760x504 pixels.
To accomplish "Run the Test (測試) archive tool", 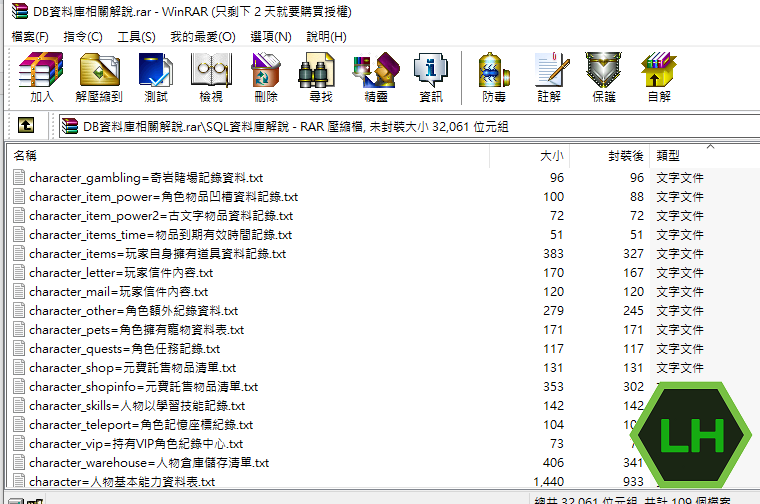I will [x=156, y=78].
